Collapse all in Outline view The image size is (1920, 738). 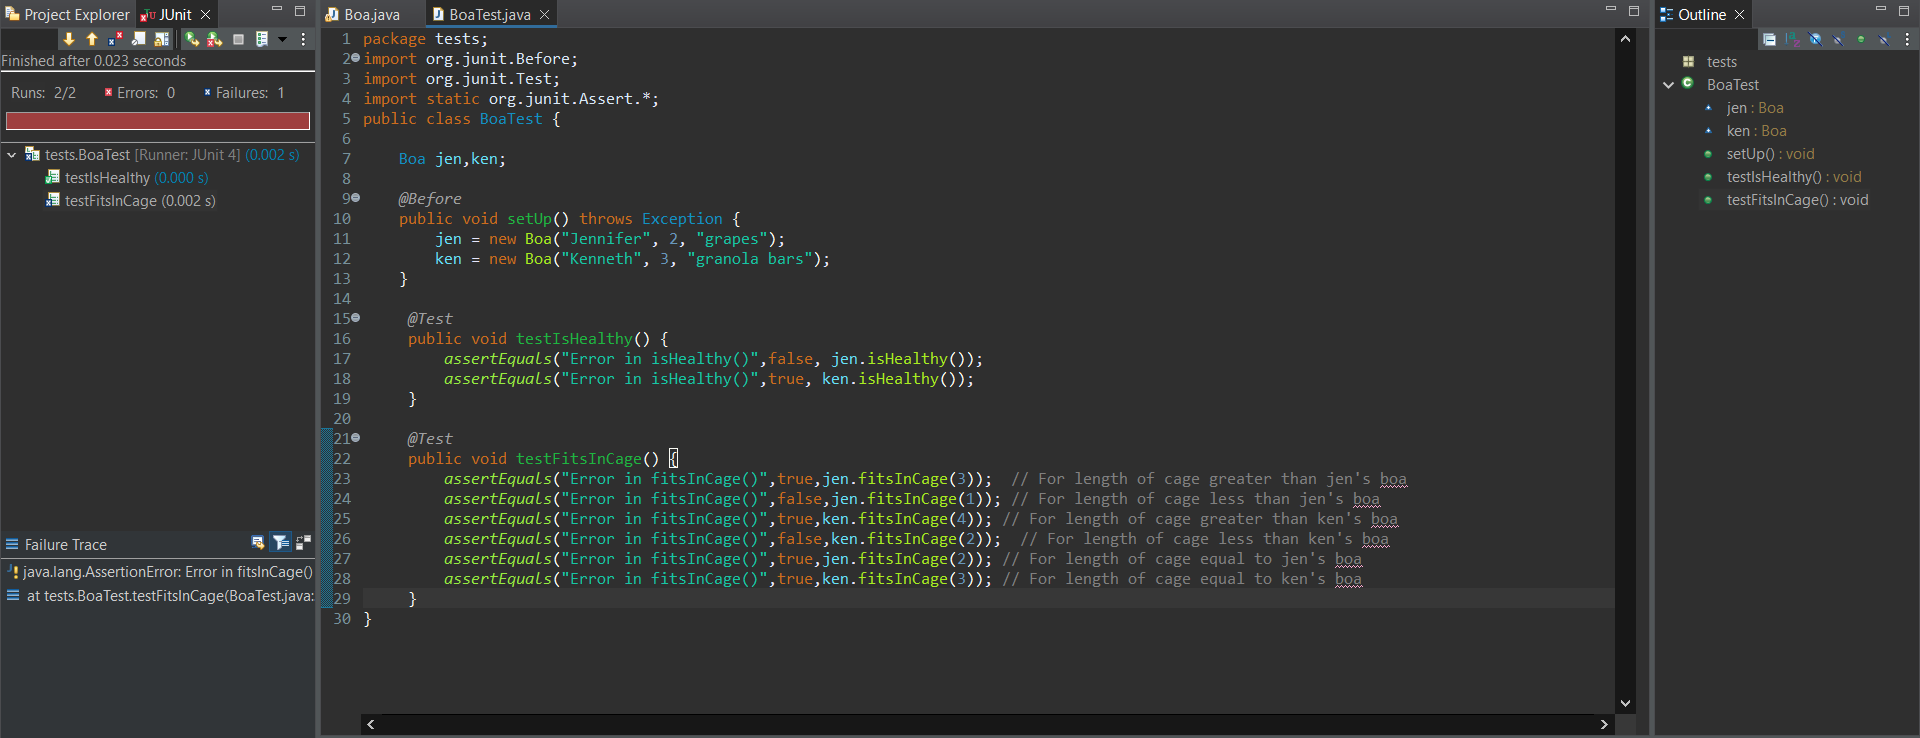coord(1769,39)
